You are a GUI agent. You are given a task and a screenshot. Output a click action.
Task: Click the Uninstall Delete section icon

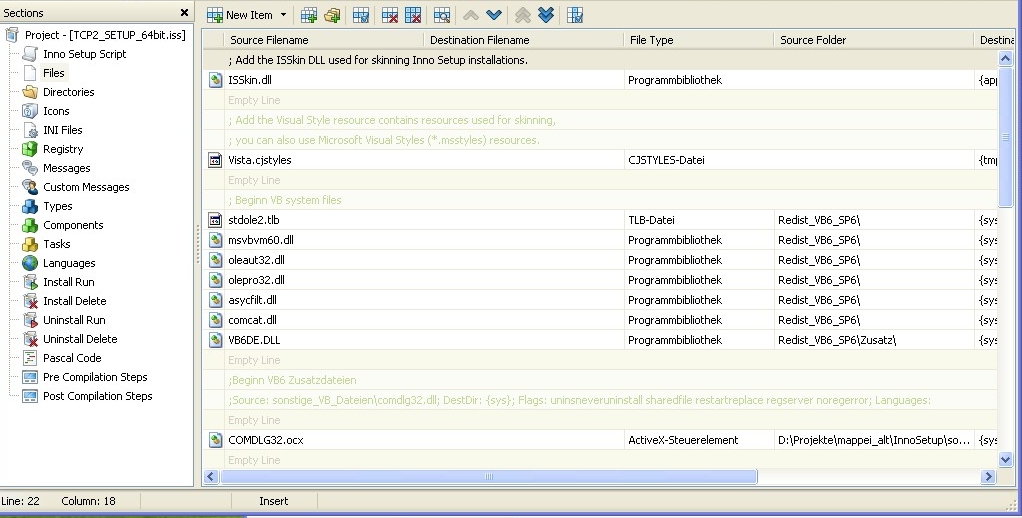tap(30, 339)
